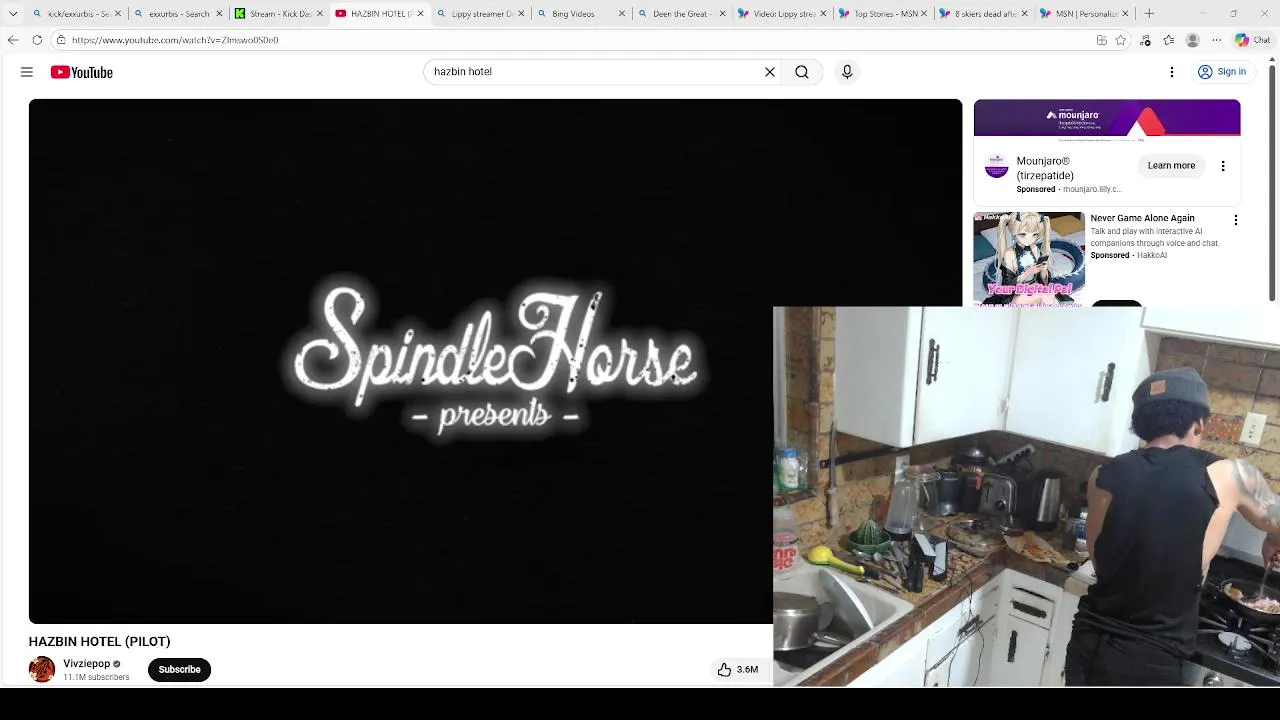Image resolution: width=1280 pixels, height=720 pixels.
Task: Click inside the YouTube search field
Action: pos(595,72)
